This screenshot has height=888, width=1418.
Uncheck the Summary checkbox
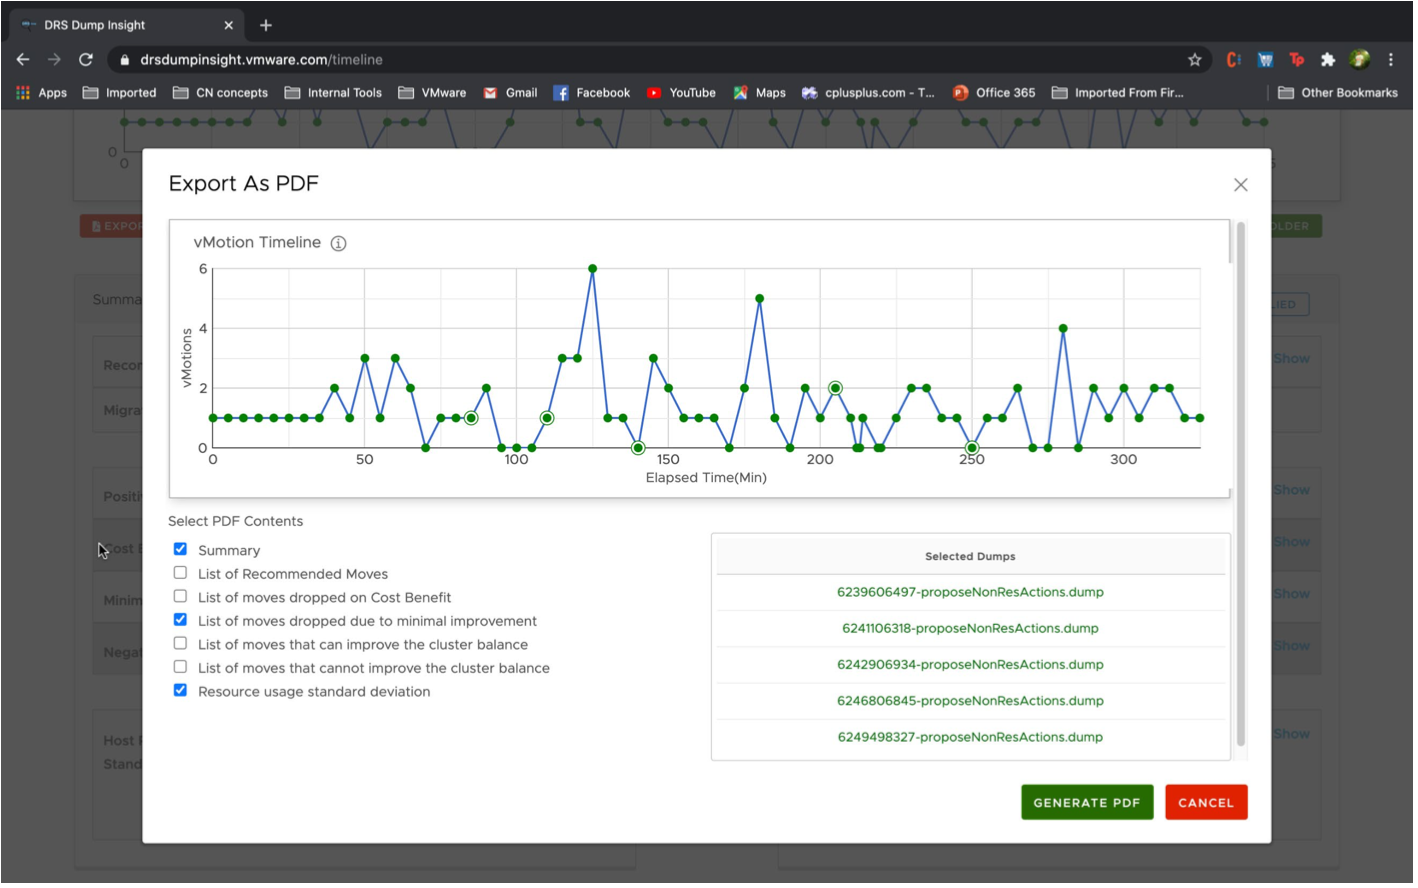point(181,550)
